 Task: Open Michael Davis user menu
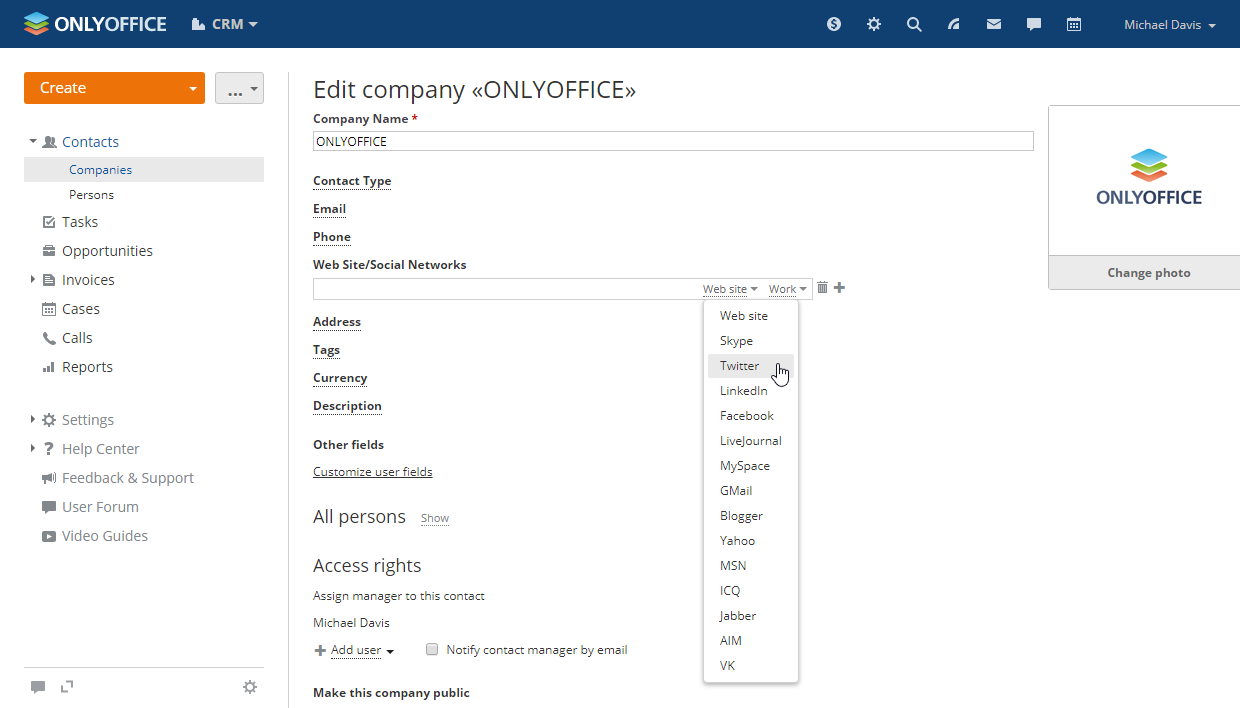pos(1170,25)
